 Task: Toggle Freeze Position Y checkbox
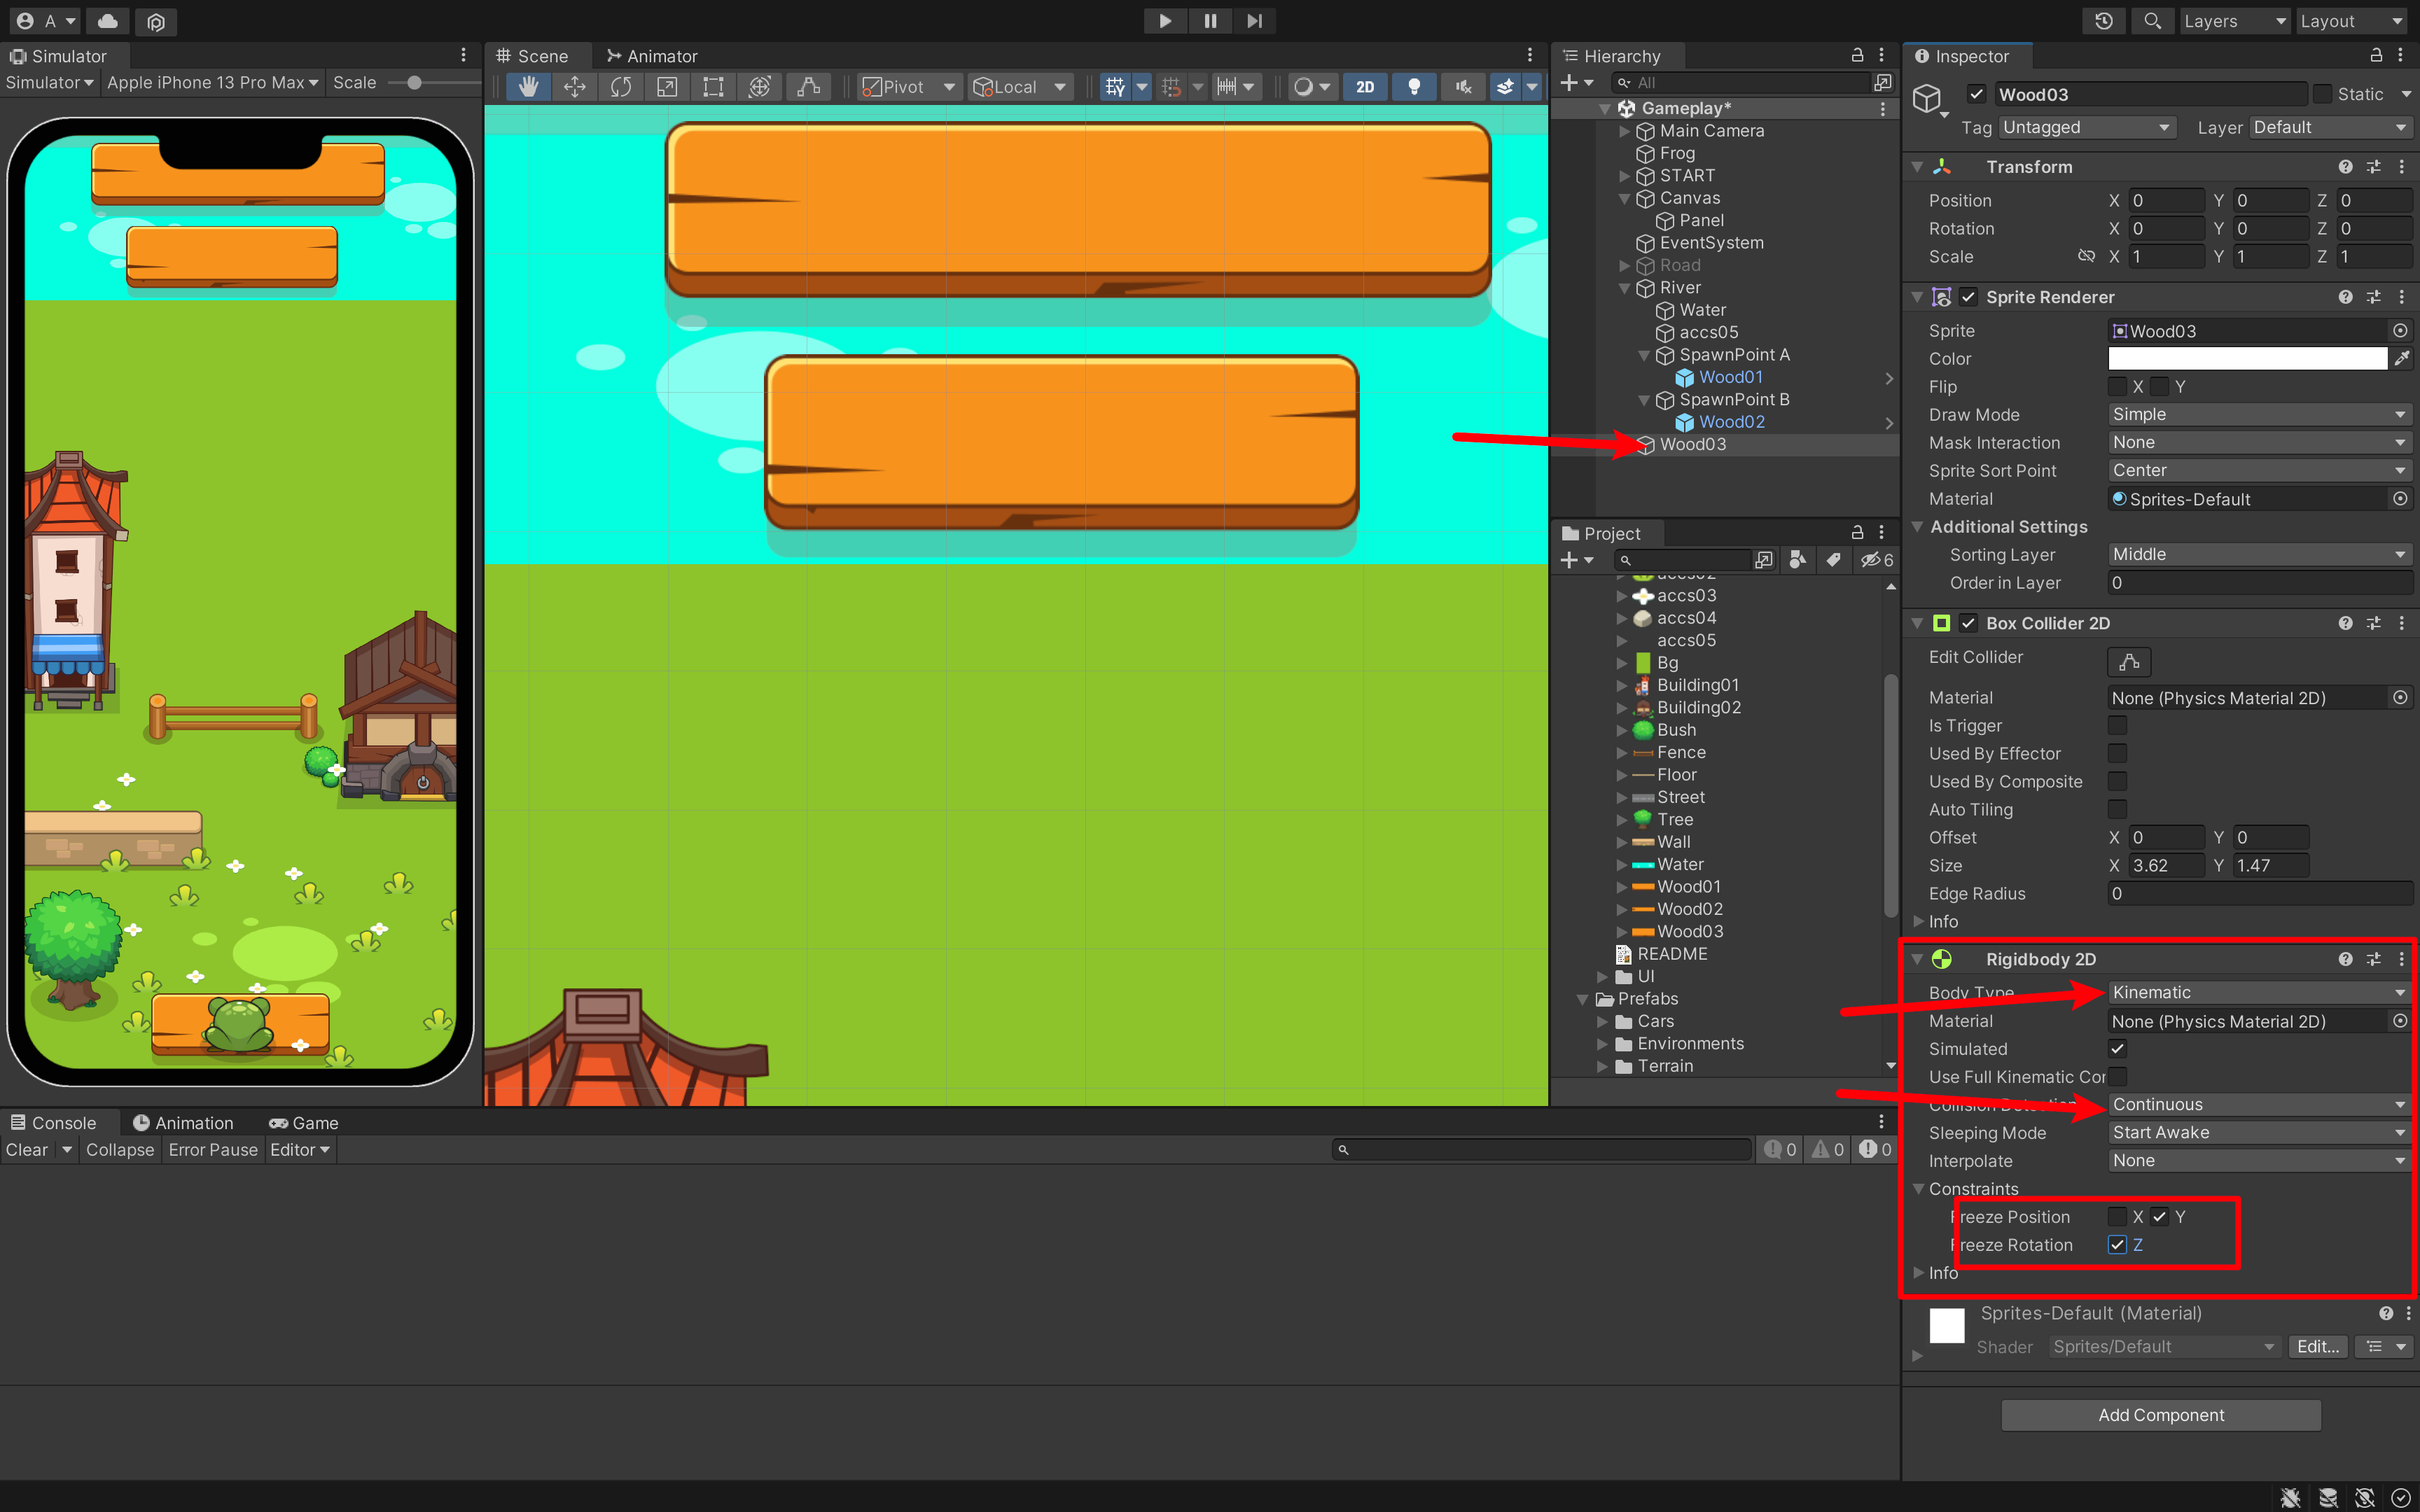(x=2159, y=1217)
